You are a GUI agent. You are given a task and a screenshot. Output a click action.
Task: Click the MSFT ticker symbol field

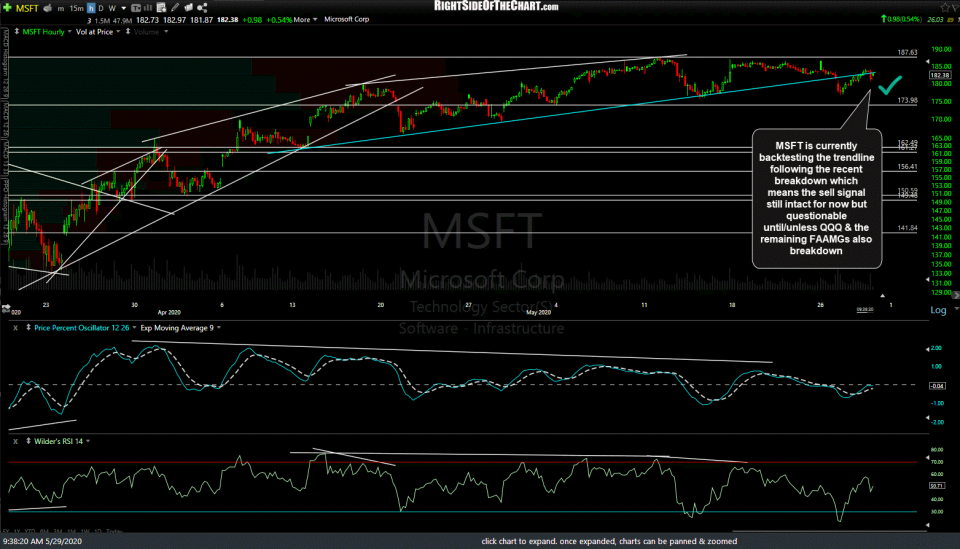coord(27,8)
